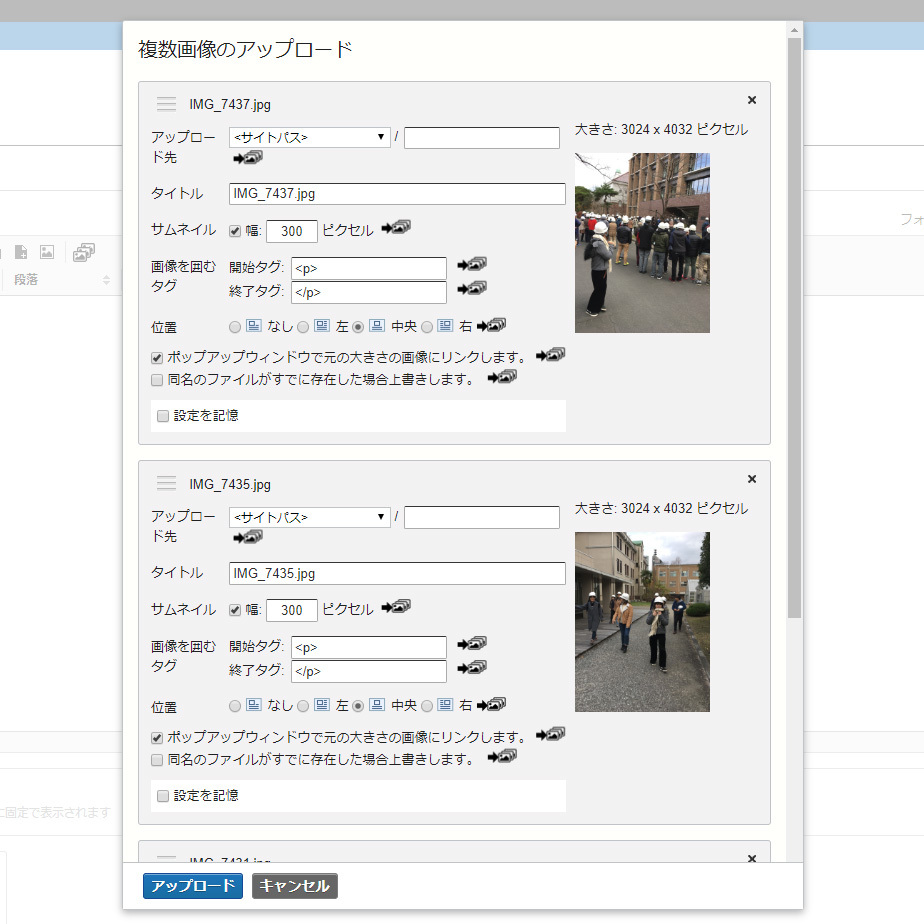Remove the third image from upload list
924x924 pixels.
[x=752, y=858]
